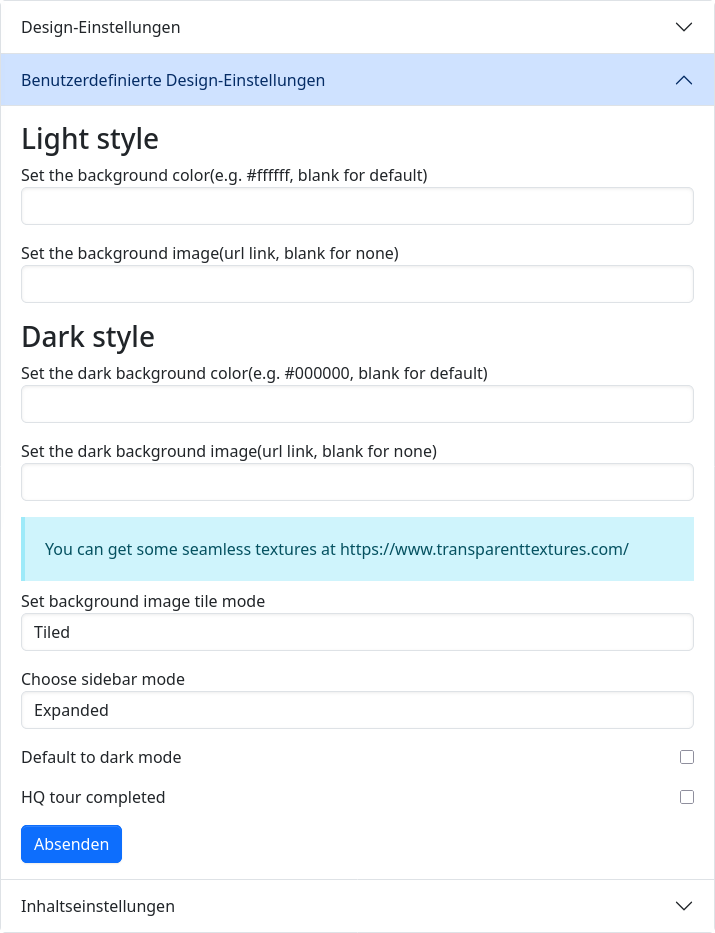The height and width of the screenshot is (933, 715).
Task: Click the Light style heading
Action: (x=90, y=138)
